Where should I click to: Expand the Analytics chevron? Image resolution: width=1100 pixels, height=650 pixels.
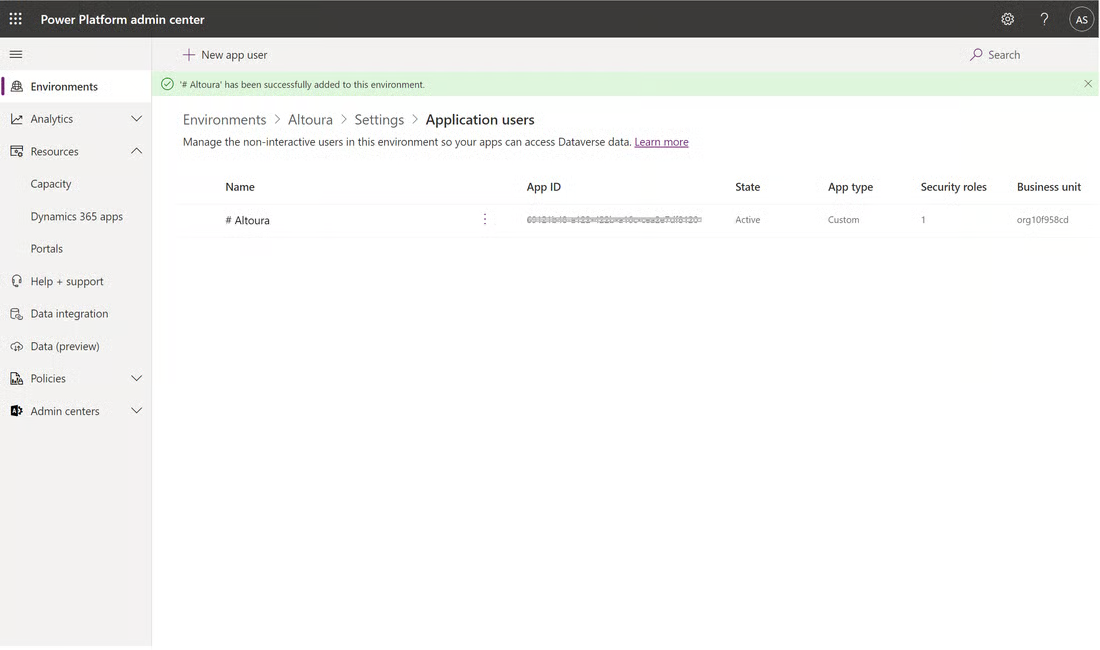(x=137, y=119)
